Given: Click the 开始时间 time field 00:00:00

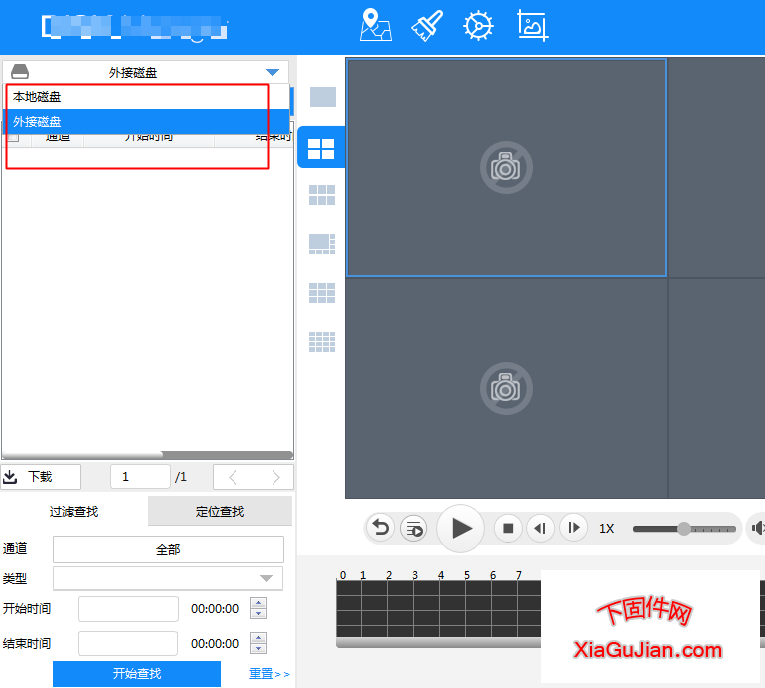Looking at the screenshot, I should [x=215, y=608].
